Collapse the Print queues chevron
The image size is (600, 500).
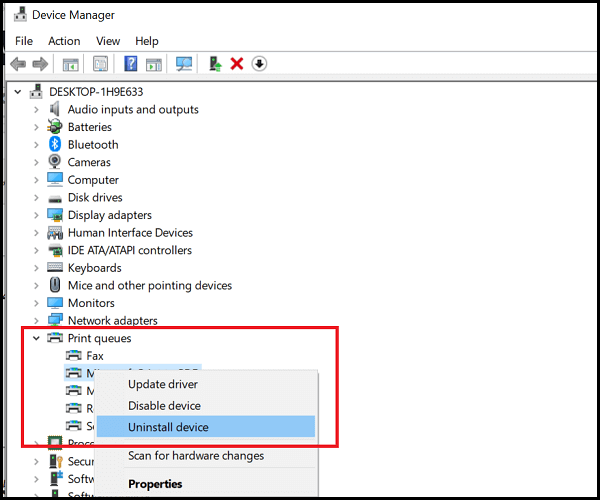[36, 338]
